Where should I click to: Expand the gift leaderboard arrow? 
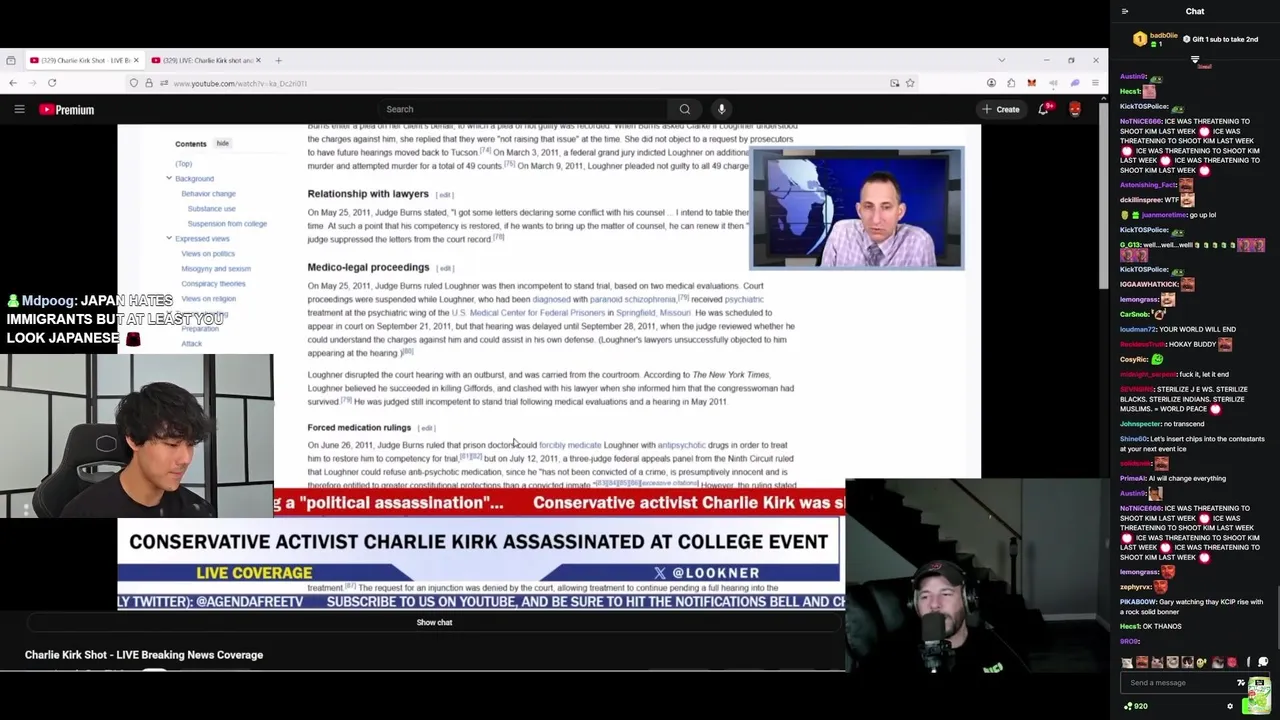tap(1195, 60)
